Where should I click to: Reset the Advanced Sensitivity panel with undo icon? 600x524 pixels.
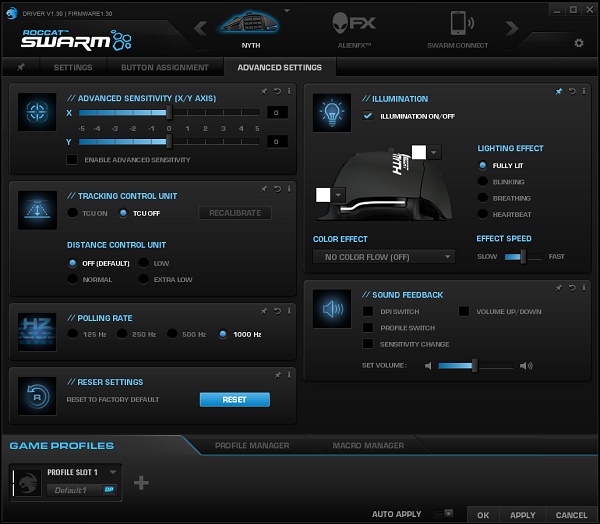pyautogui.click(x=277, y=91)
